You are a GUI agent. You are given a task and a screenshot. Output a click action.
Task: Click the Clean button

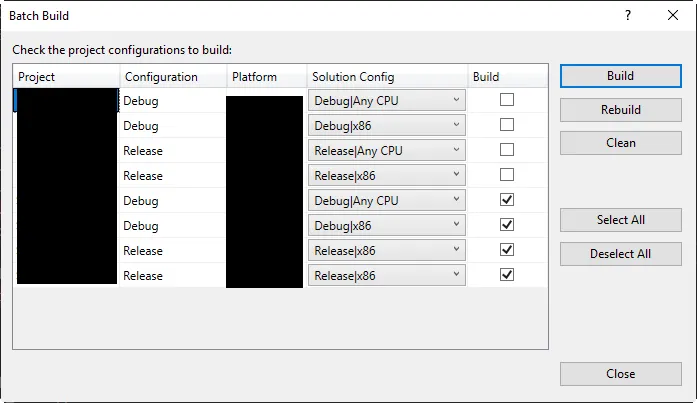[x=620, y=142]
